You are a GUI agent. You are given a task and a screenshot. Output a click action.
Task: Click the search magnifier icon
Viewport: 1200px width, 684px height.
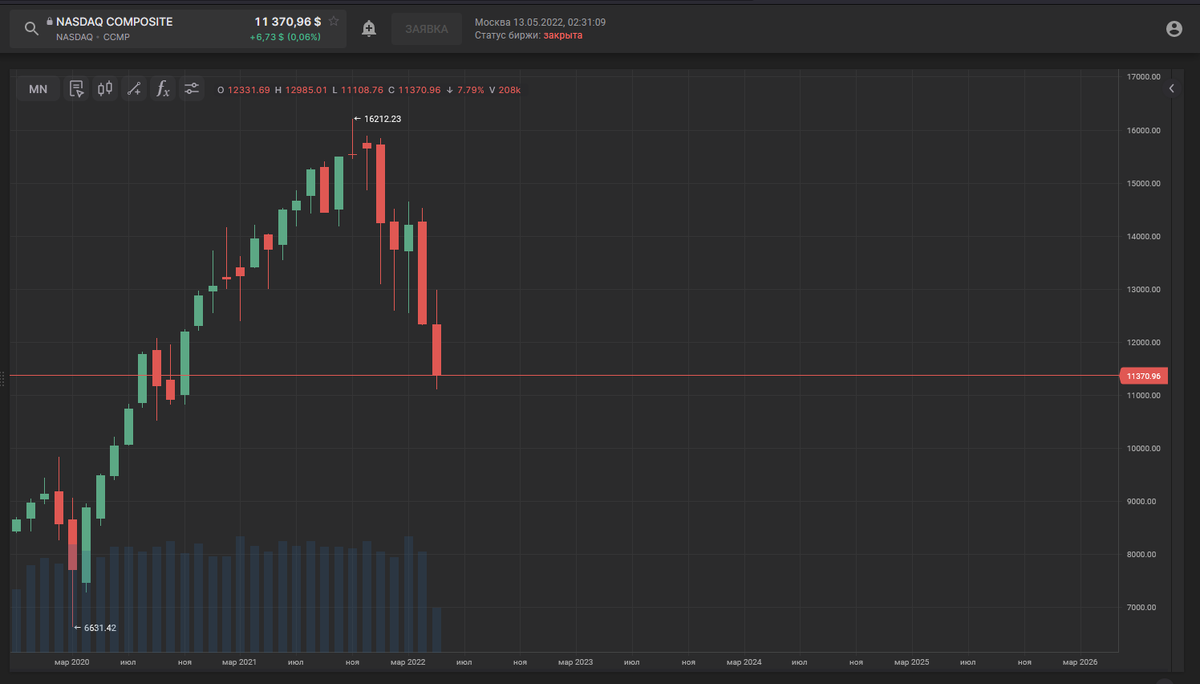click(x=31, y=28)
